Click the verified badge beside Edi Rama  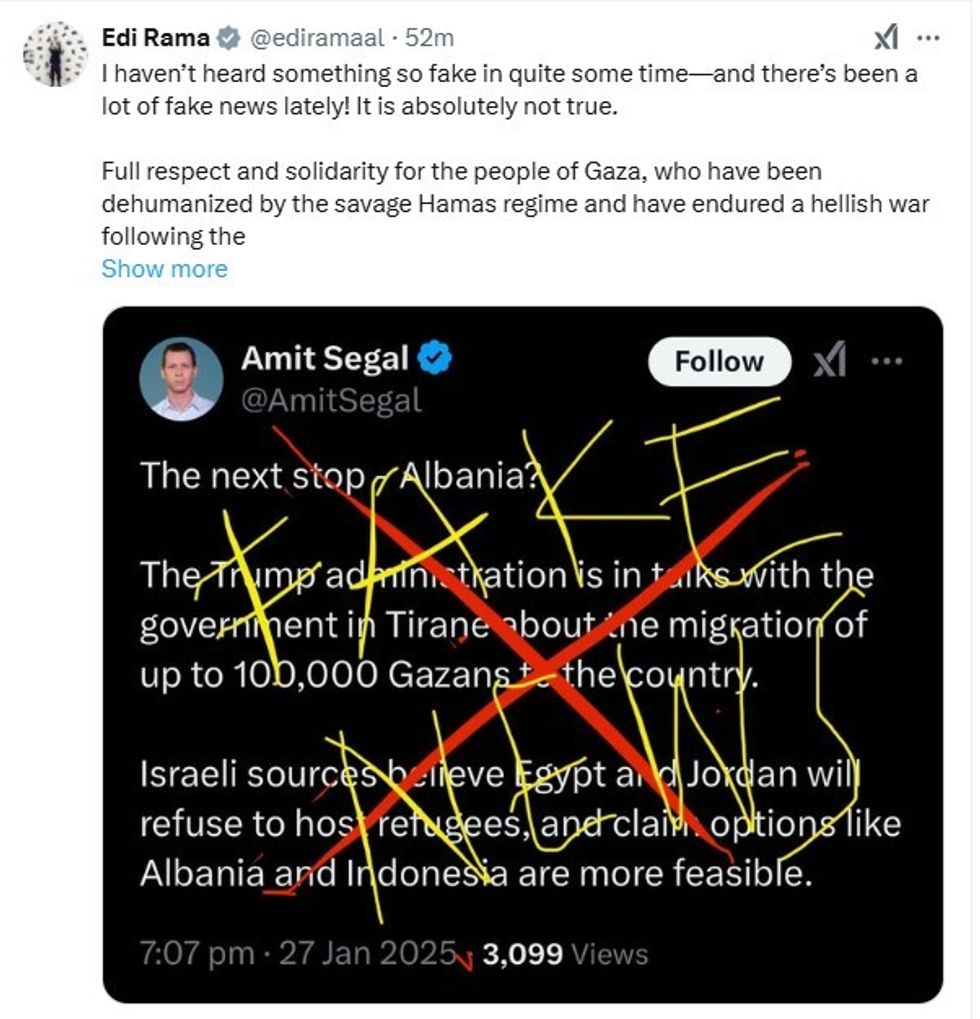[228, 38]
